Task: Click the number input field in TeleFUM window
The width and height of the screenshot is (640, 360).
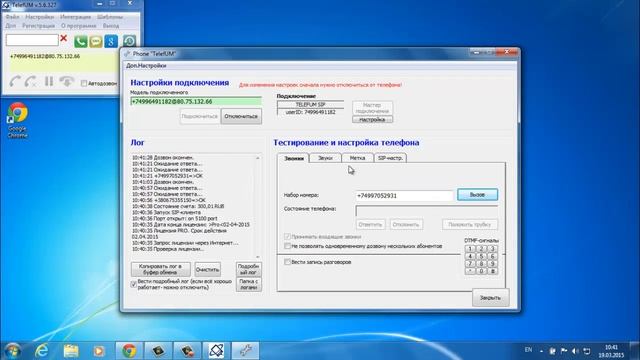Action: pyautogui.click(x=32, y=40)
